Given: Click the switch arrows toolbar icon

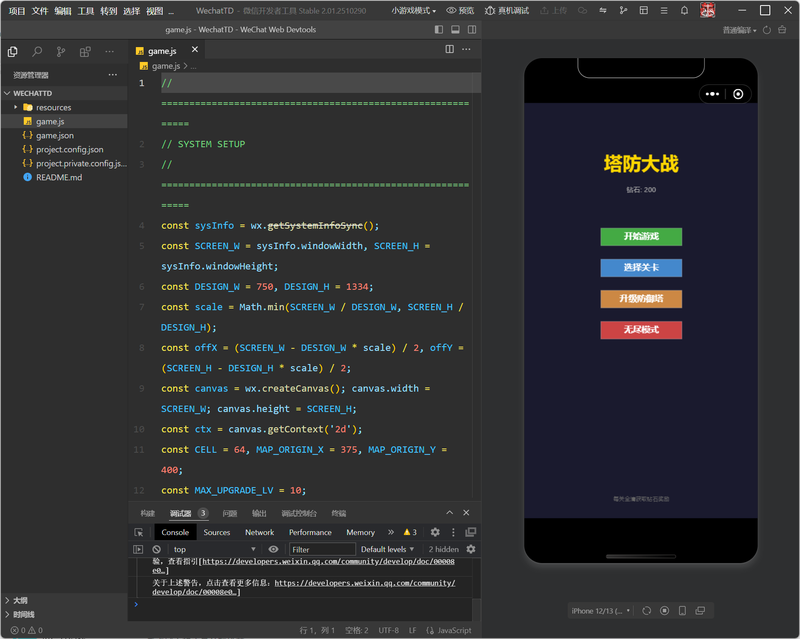Looking at the screenshot, I should click(x=603, y=10).
